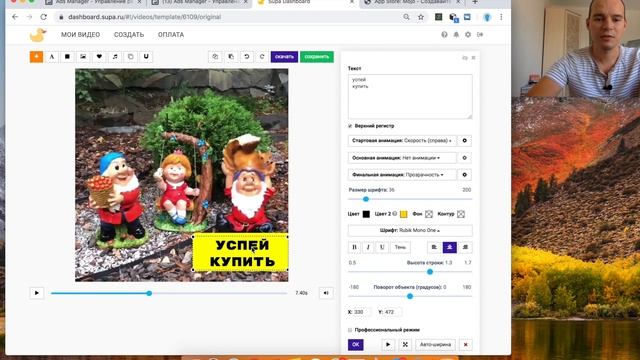Viewport: 640px width, 360px height.
Task: Click the orange add element button
Action: [x=36, y=57]
